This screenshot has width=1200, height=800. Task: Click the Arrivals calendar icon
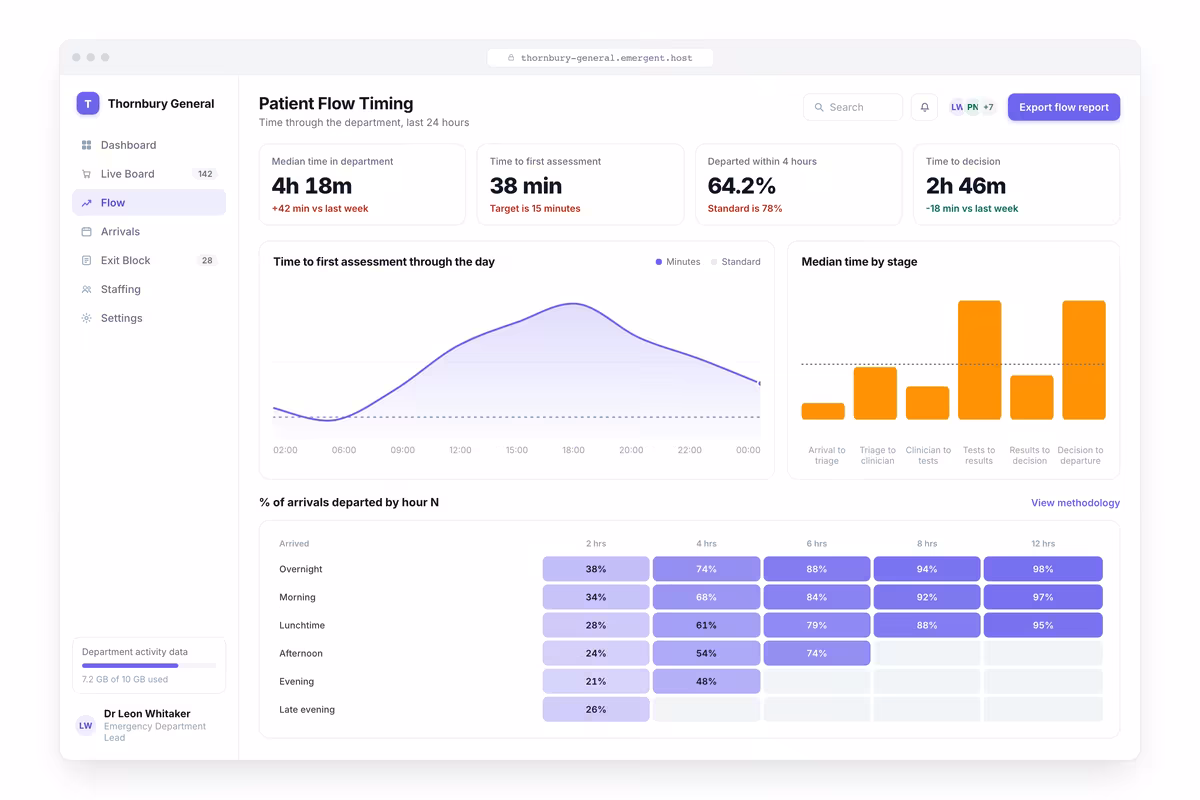(87, 232)
